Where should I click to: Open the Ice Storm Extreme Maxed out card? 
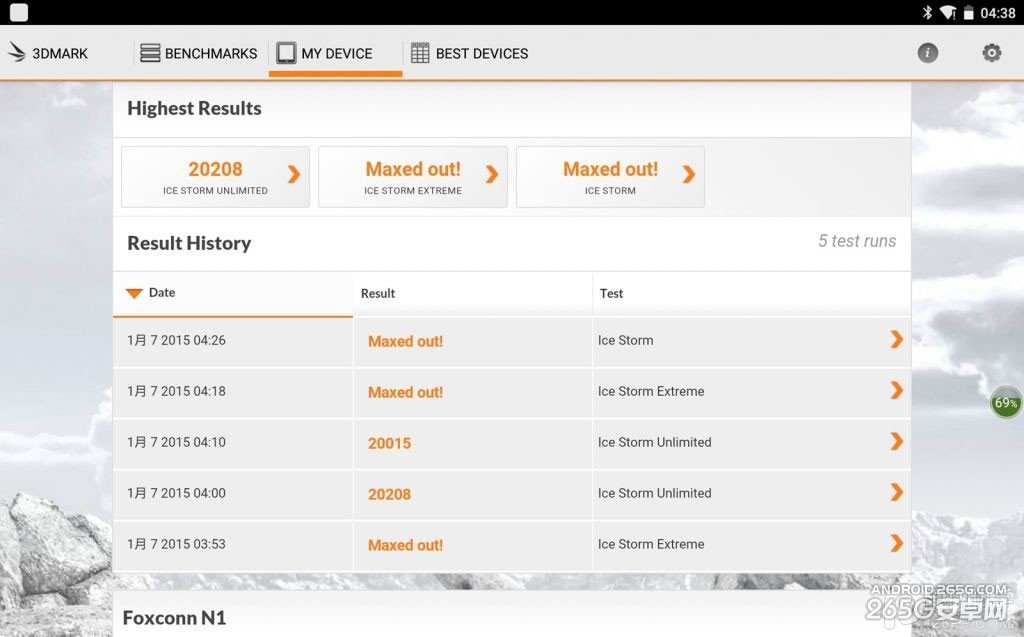(x=413, y=176)
